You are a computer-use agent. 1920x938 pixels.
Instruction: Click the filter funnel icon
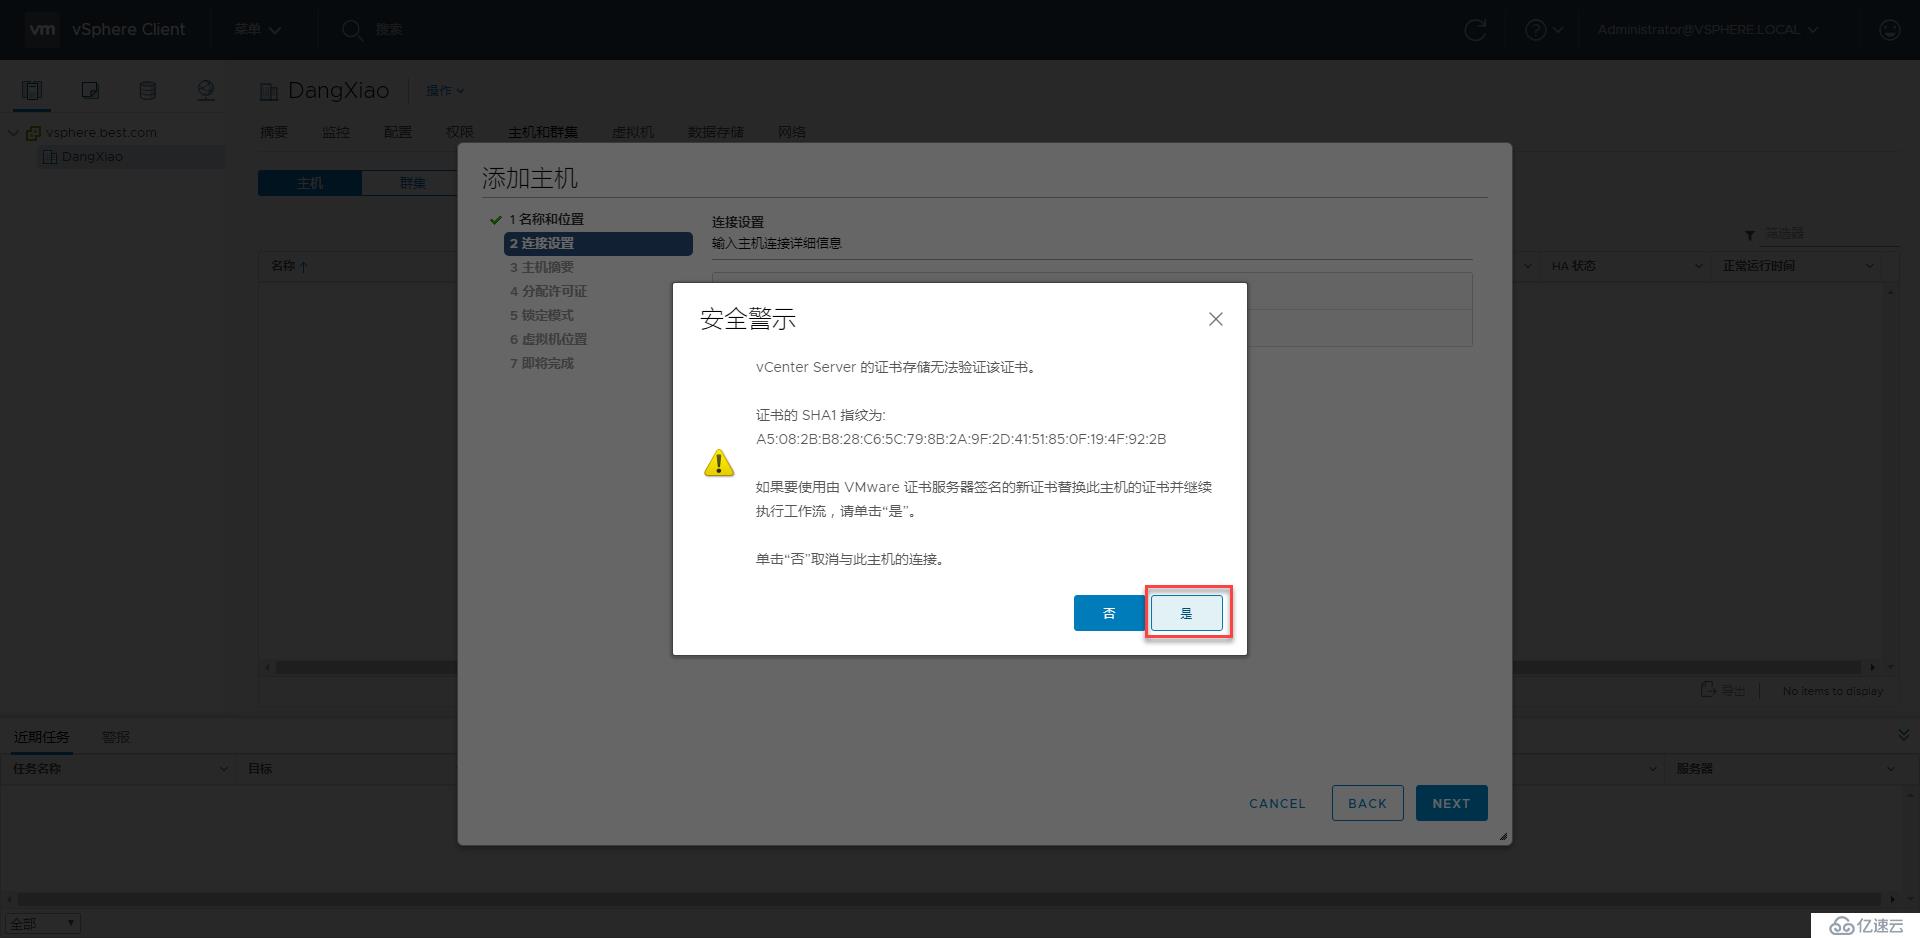1750,235
